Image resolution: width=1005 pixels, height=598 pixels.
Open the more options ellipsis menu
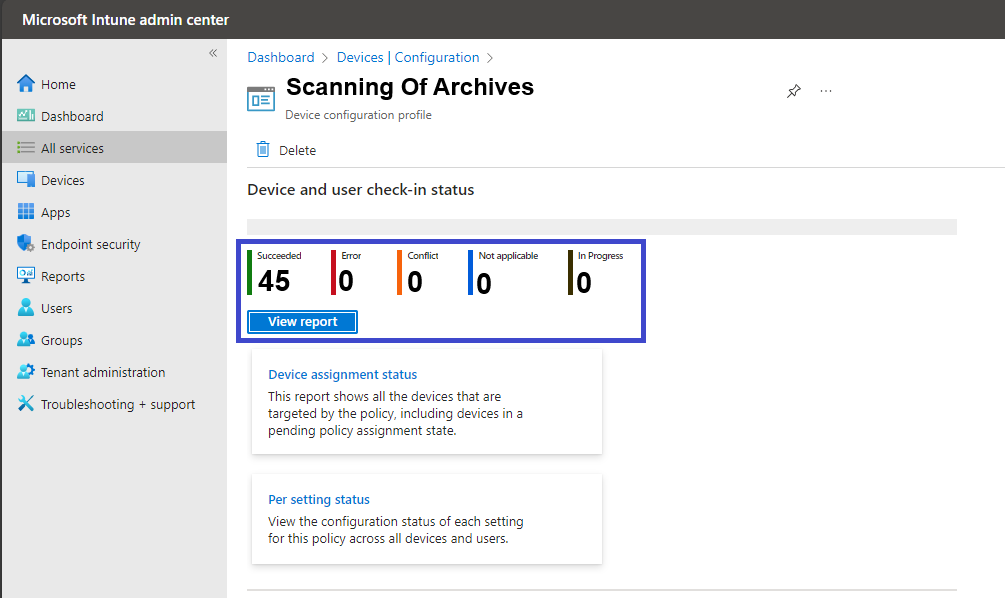click(826, 91)
